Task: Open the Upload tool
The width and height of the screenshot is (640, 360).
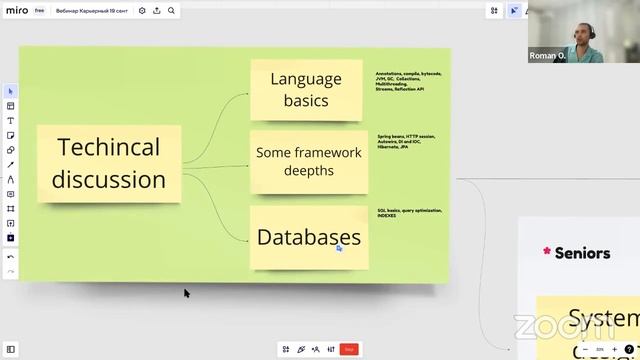Action: point(11,223)
